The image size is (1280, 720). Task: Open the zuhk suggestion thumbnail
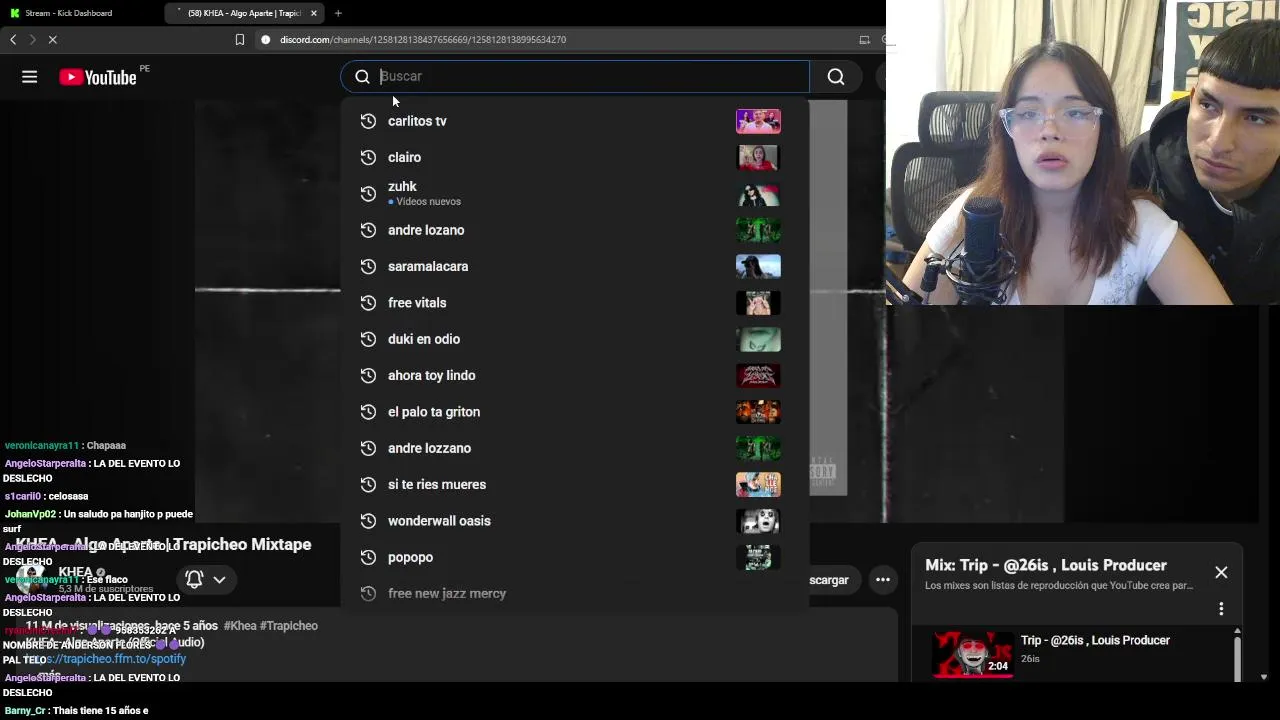coord(758,194)
